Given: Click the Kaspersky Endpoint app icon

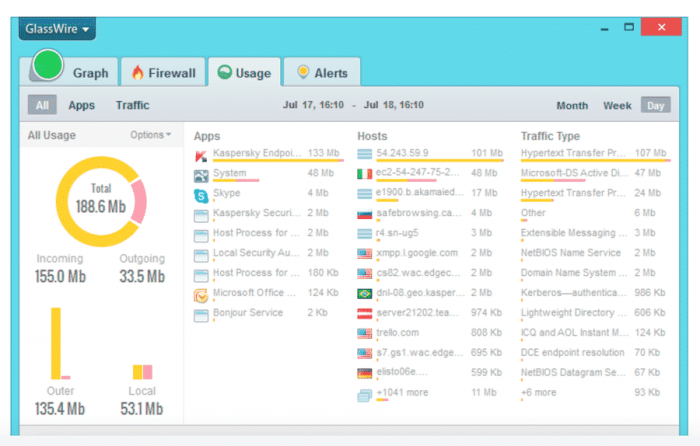Looking at the screenshot, I should [201, 156].
